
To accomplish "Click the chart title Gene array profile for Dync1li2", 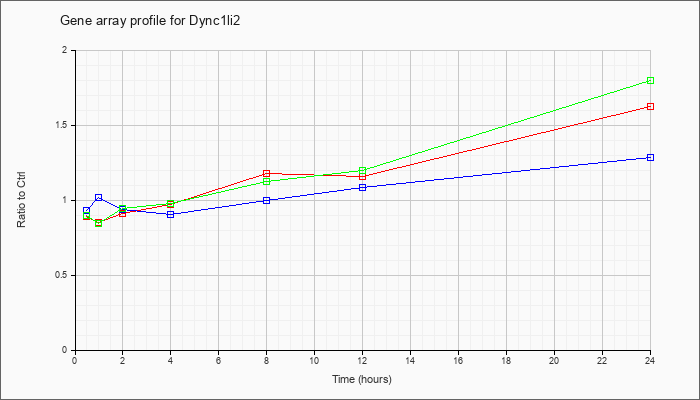I will tap(150, 21).
